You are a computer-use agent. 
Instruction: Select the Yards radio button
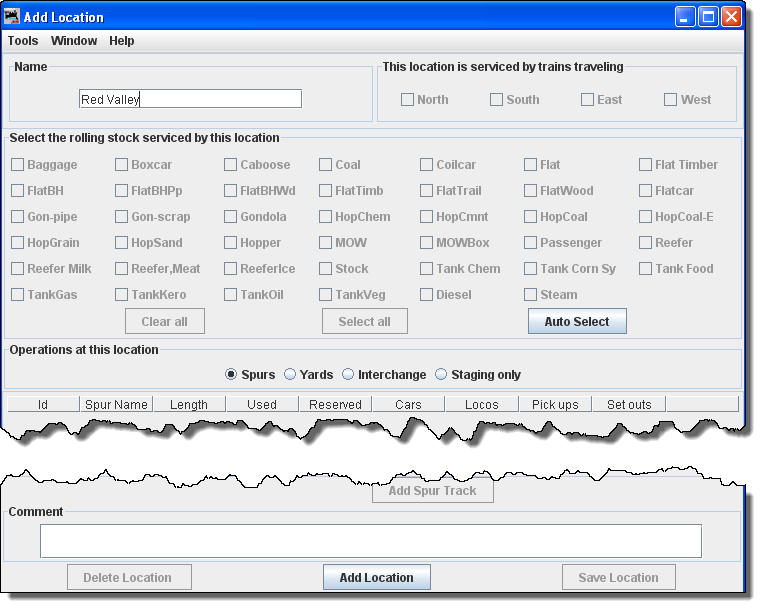coord(290,375)
